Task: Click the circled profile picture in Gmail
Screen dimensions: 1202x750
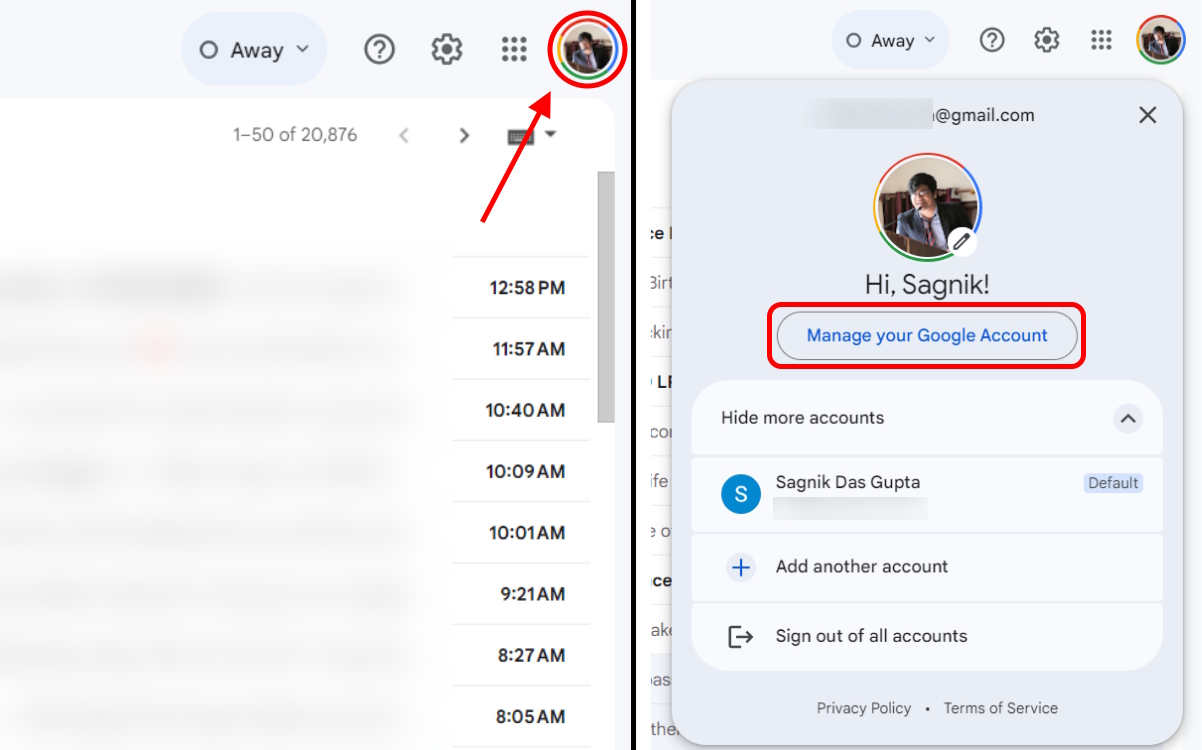Action: pos(587,48)
